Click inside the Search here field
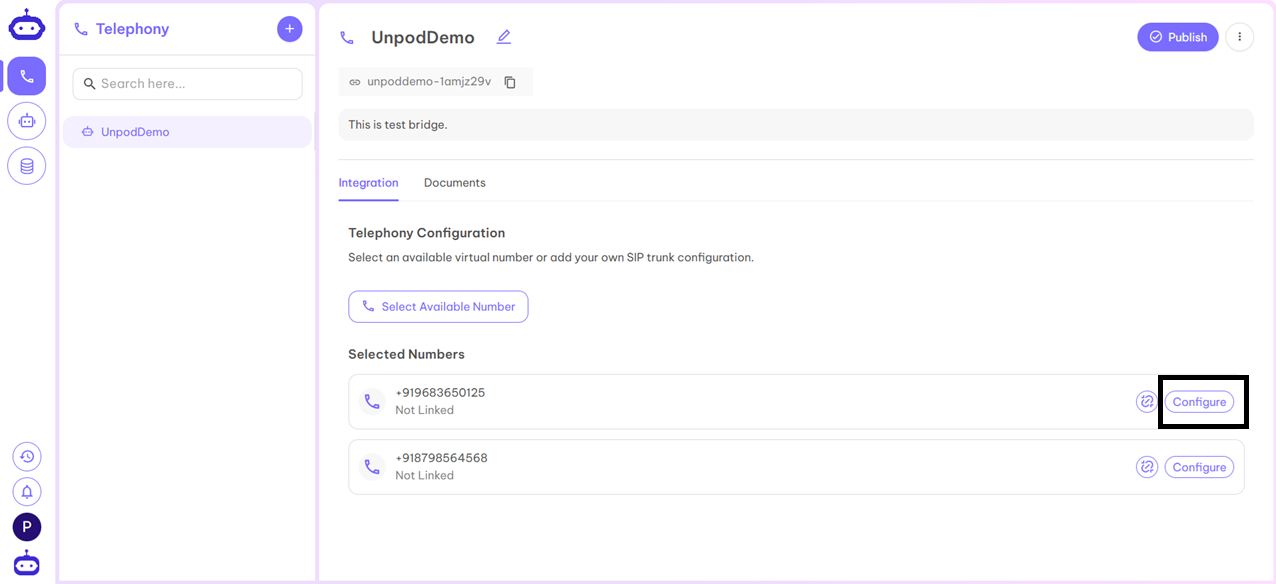This screenshot has height=584, width=1276. (187, 84)
